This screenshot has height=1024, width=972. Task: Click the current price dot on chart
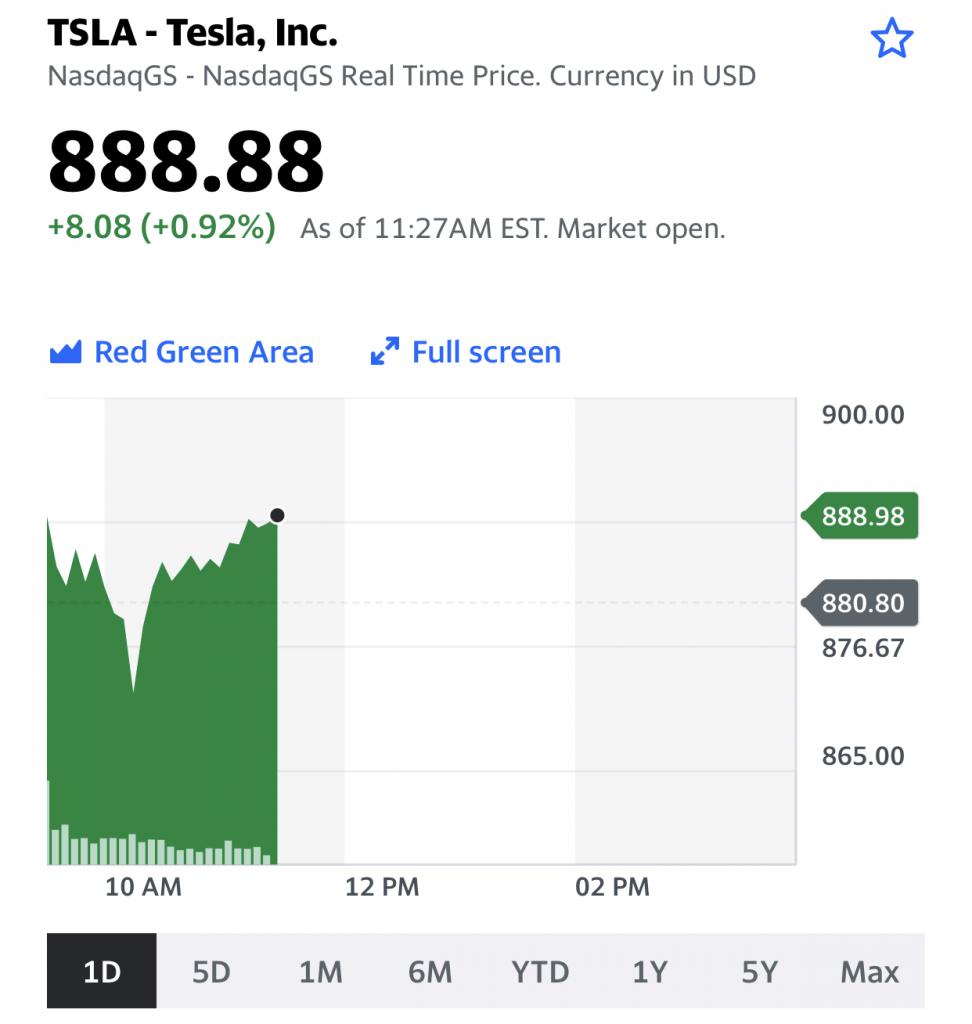pyautogui.click(x=277, y=516)
